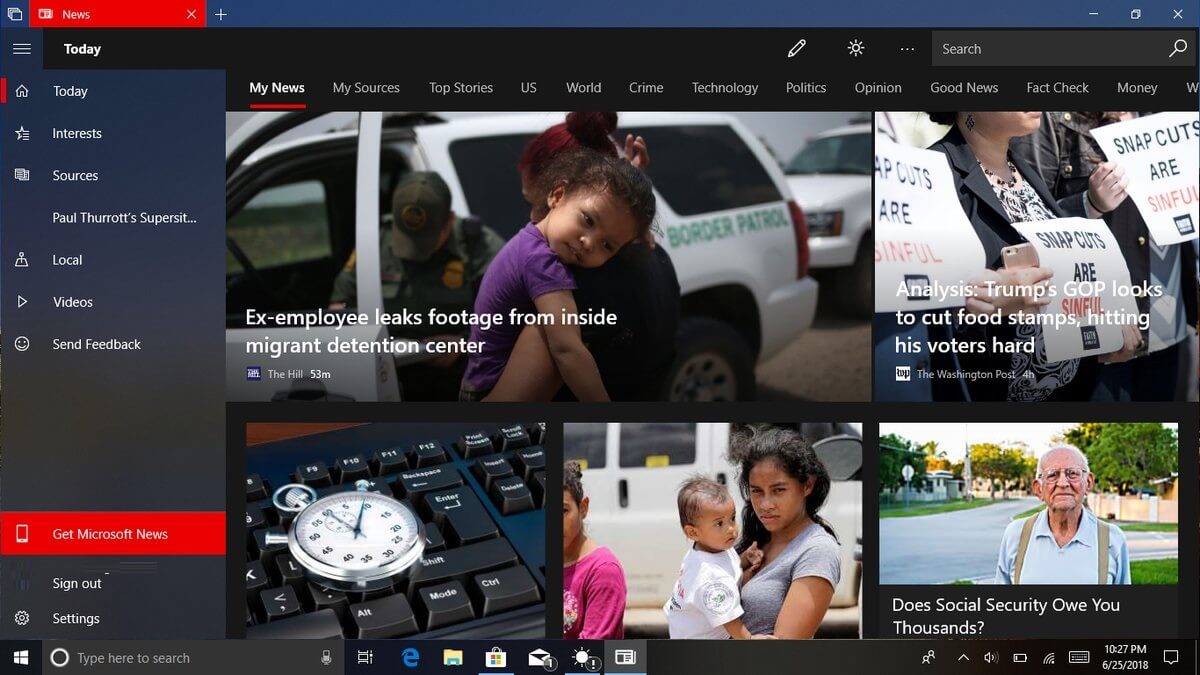The width and height of the screenshot is (1200, 675).
Task: Open the US news tab
Action: pyautogui.click(x=529, y=88)
